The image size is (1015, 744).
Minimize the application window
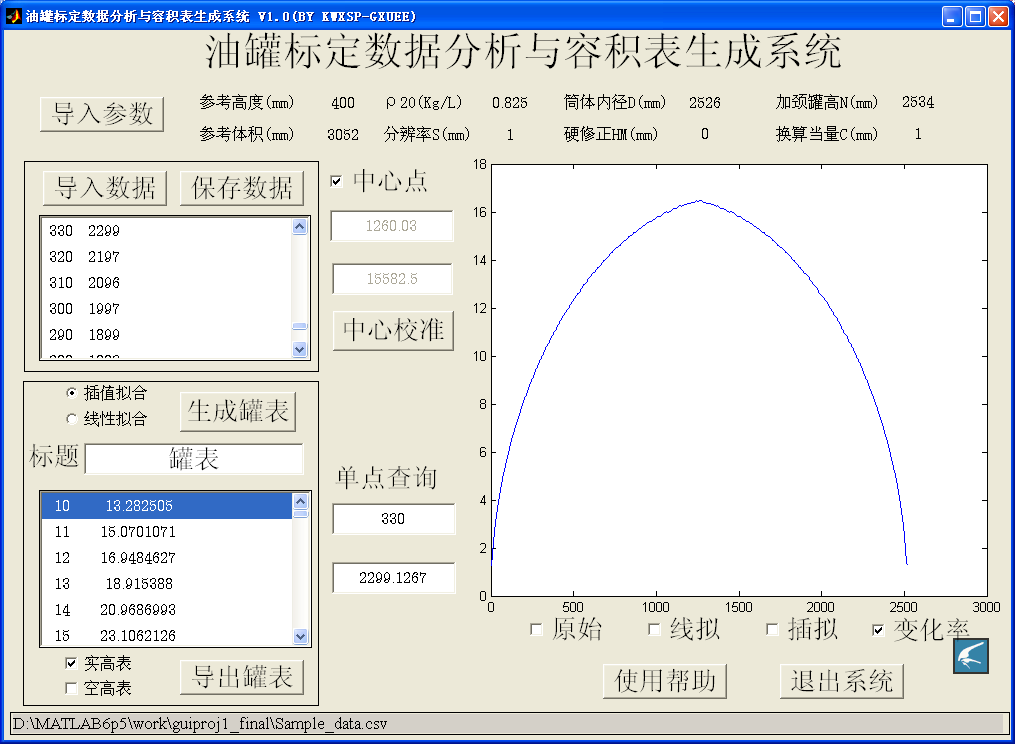point(952,16)
